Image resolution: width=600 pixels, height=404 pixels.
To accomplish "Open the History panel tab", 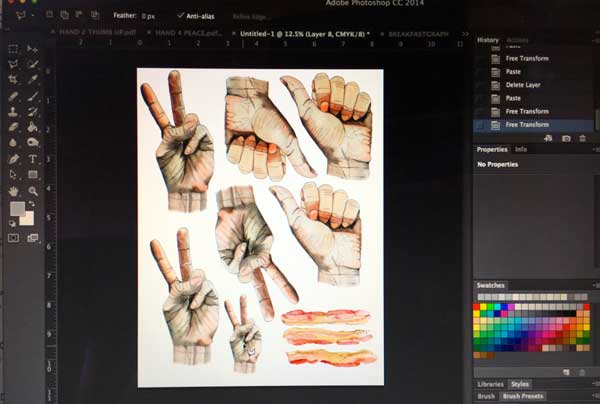I will [x=488, y=40].
